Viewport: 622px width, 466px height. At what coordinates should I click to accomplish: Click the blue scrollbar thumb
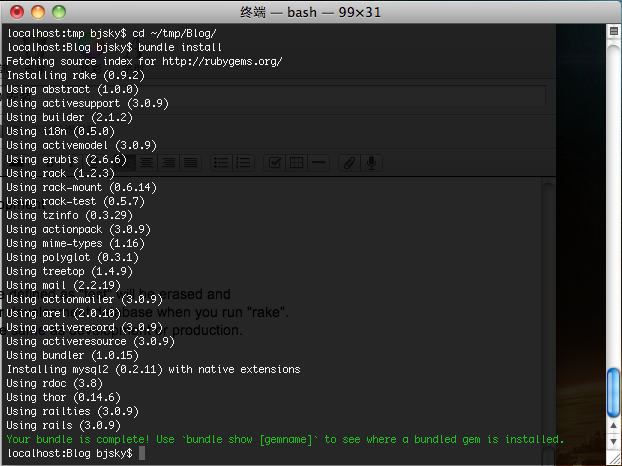614,393
